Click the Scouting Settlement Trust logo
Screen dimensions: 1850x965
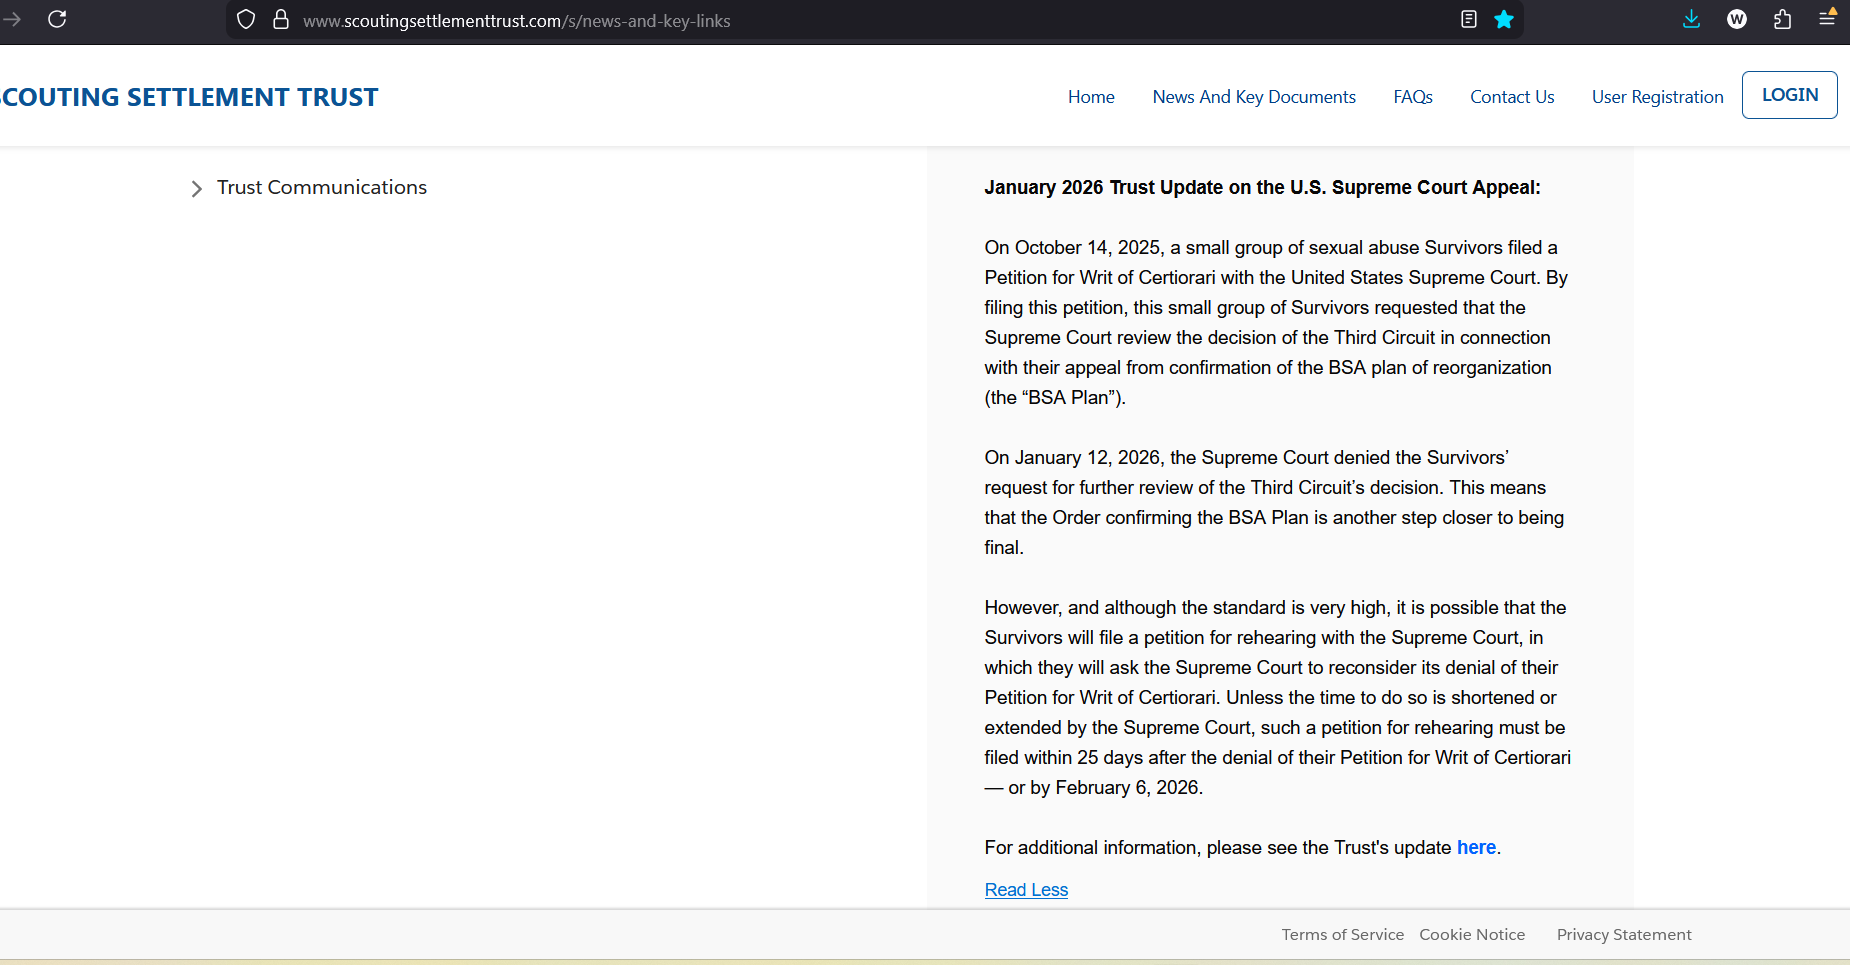pos(190,97)
